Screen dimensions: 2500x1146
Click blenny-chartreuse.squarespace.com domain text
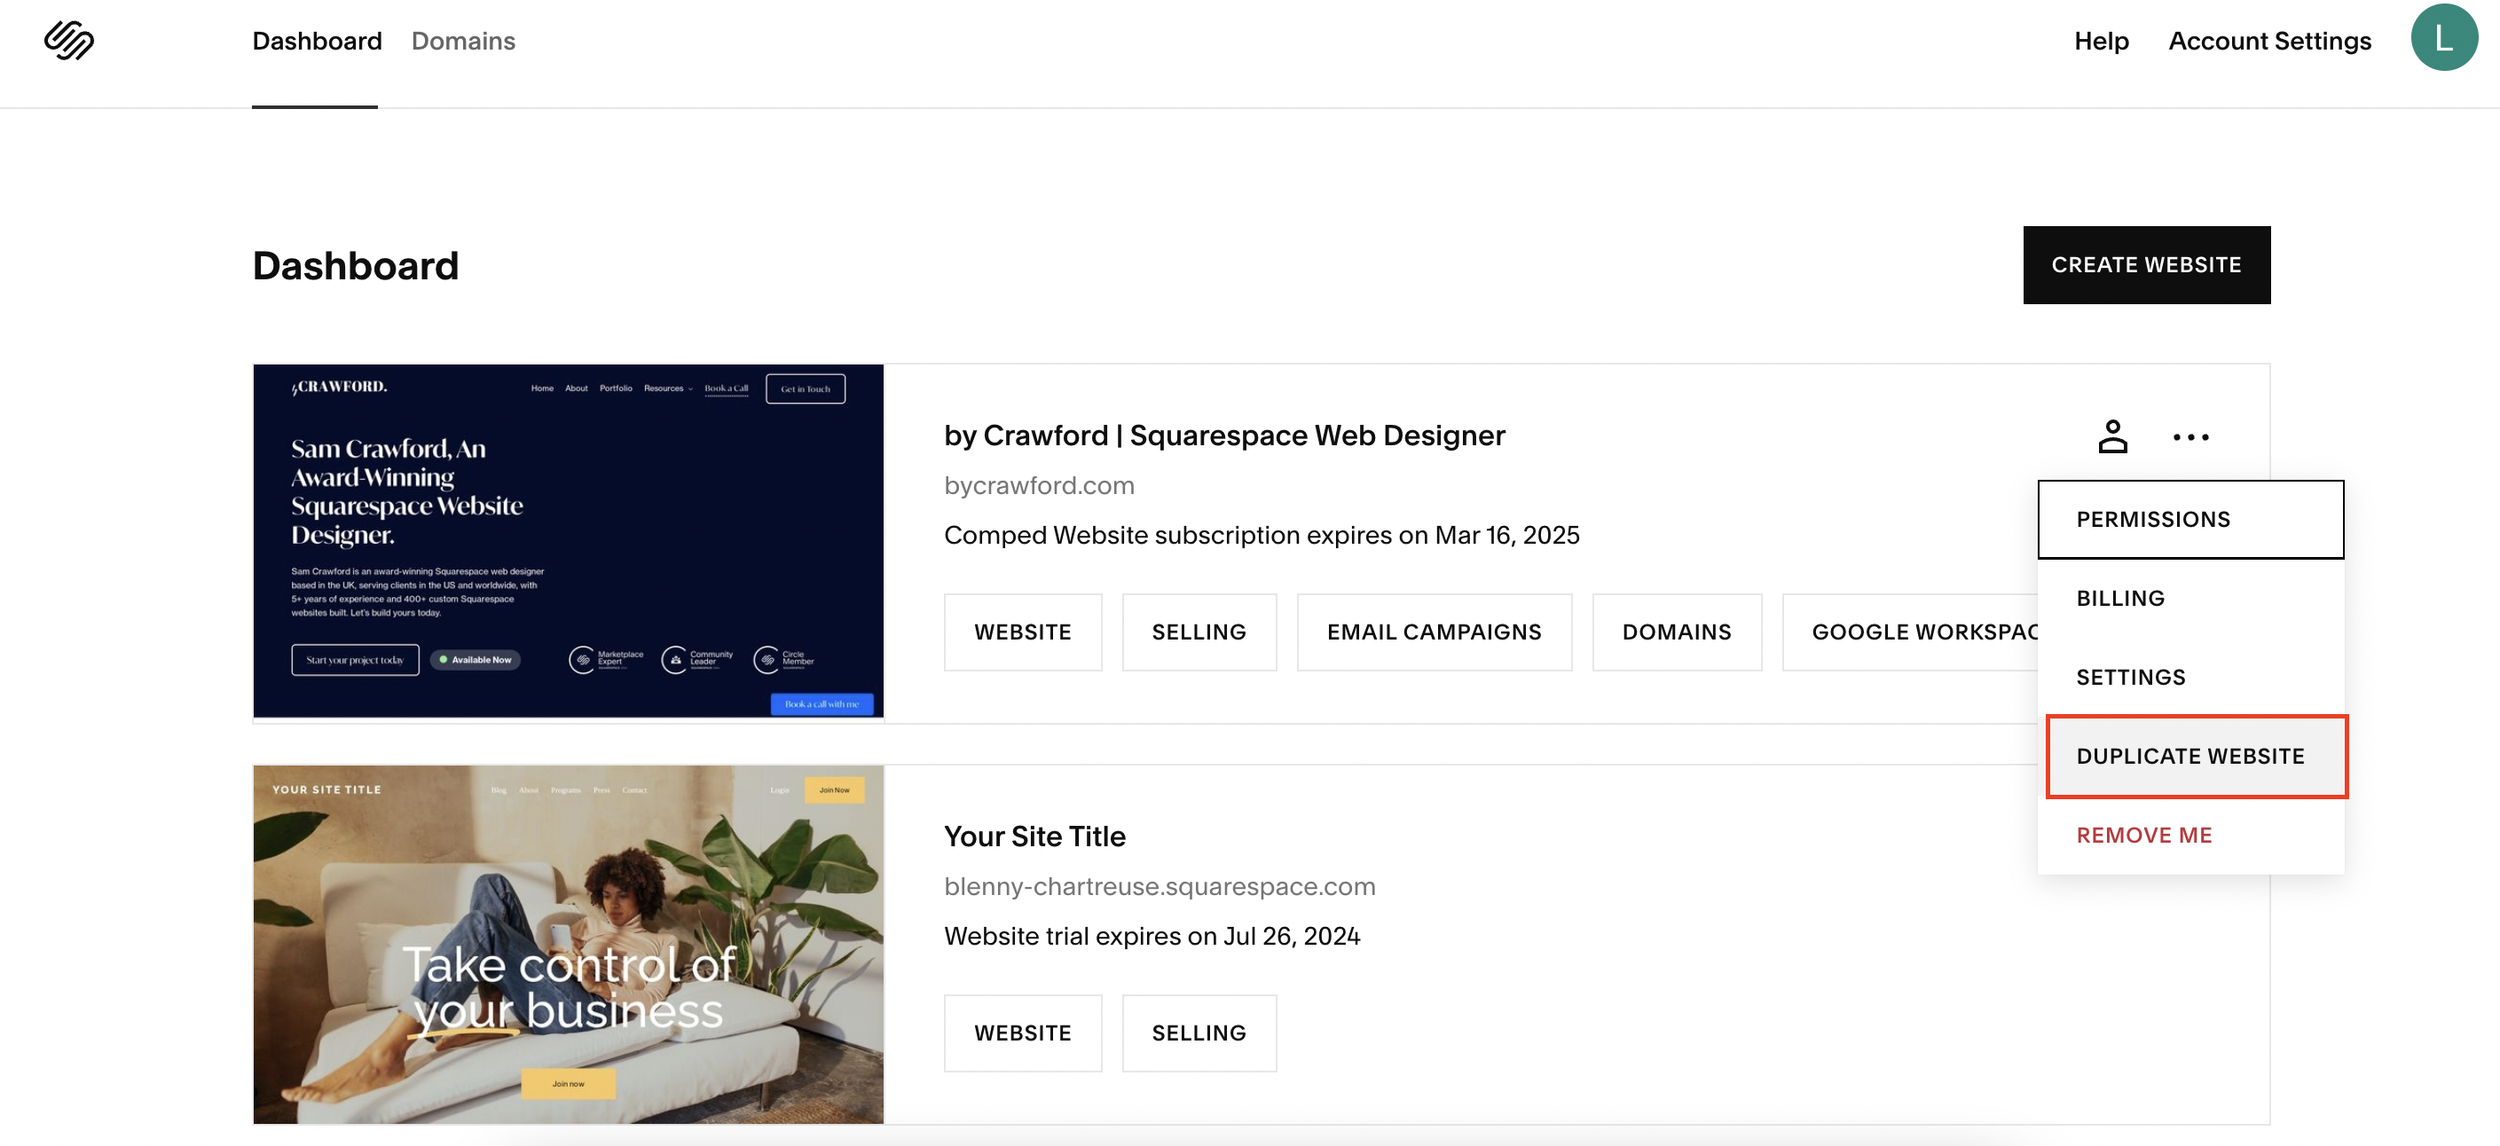click(x=1159, y=887)
